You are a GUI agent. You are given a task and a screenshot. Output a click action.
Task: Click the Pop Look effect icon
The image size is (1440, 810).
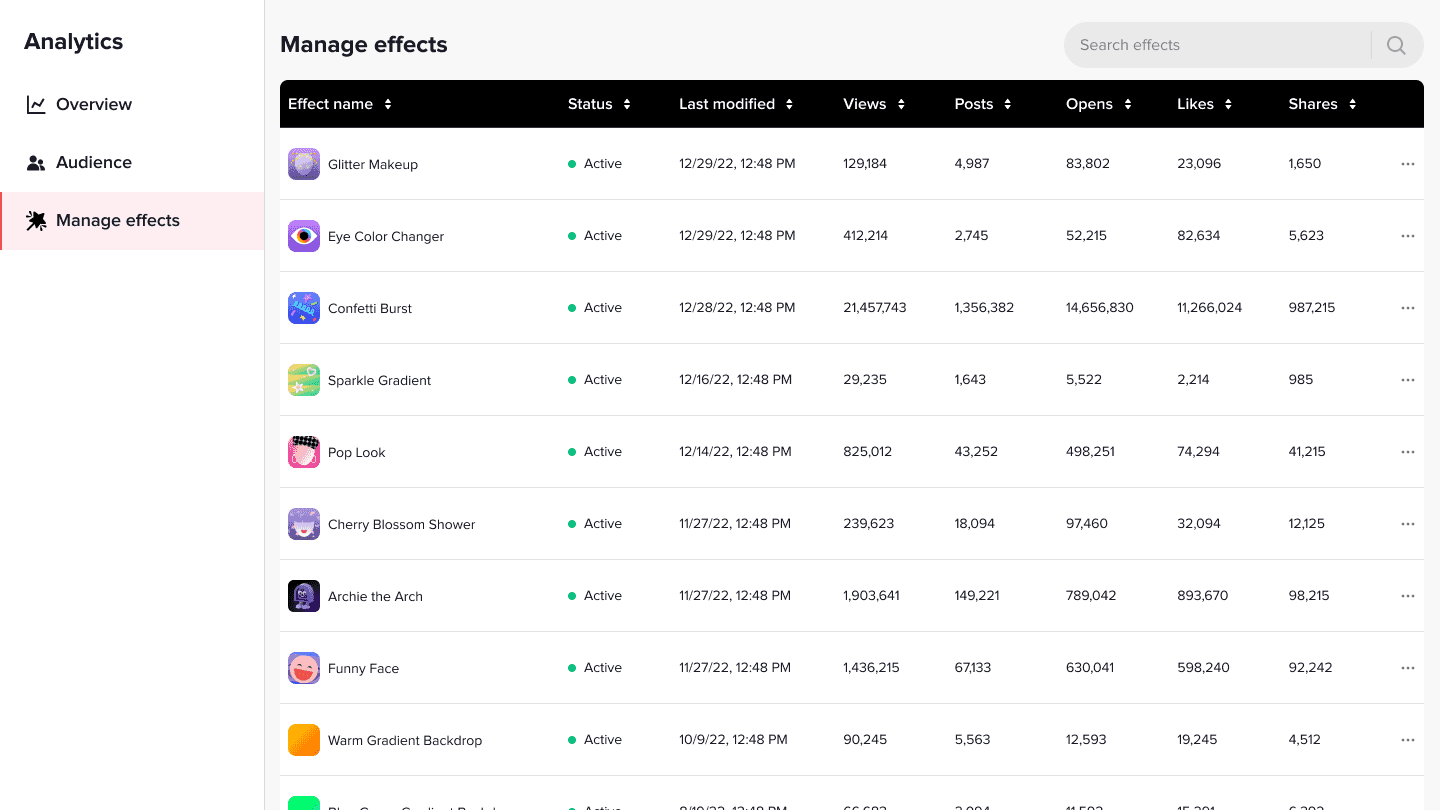tap(304, 452)
